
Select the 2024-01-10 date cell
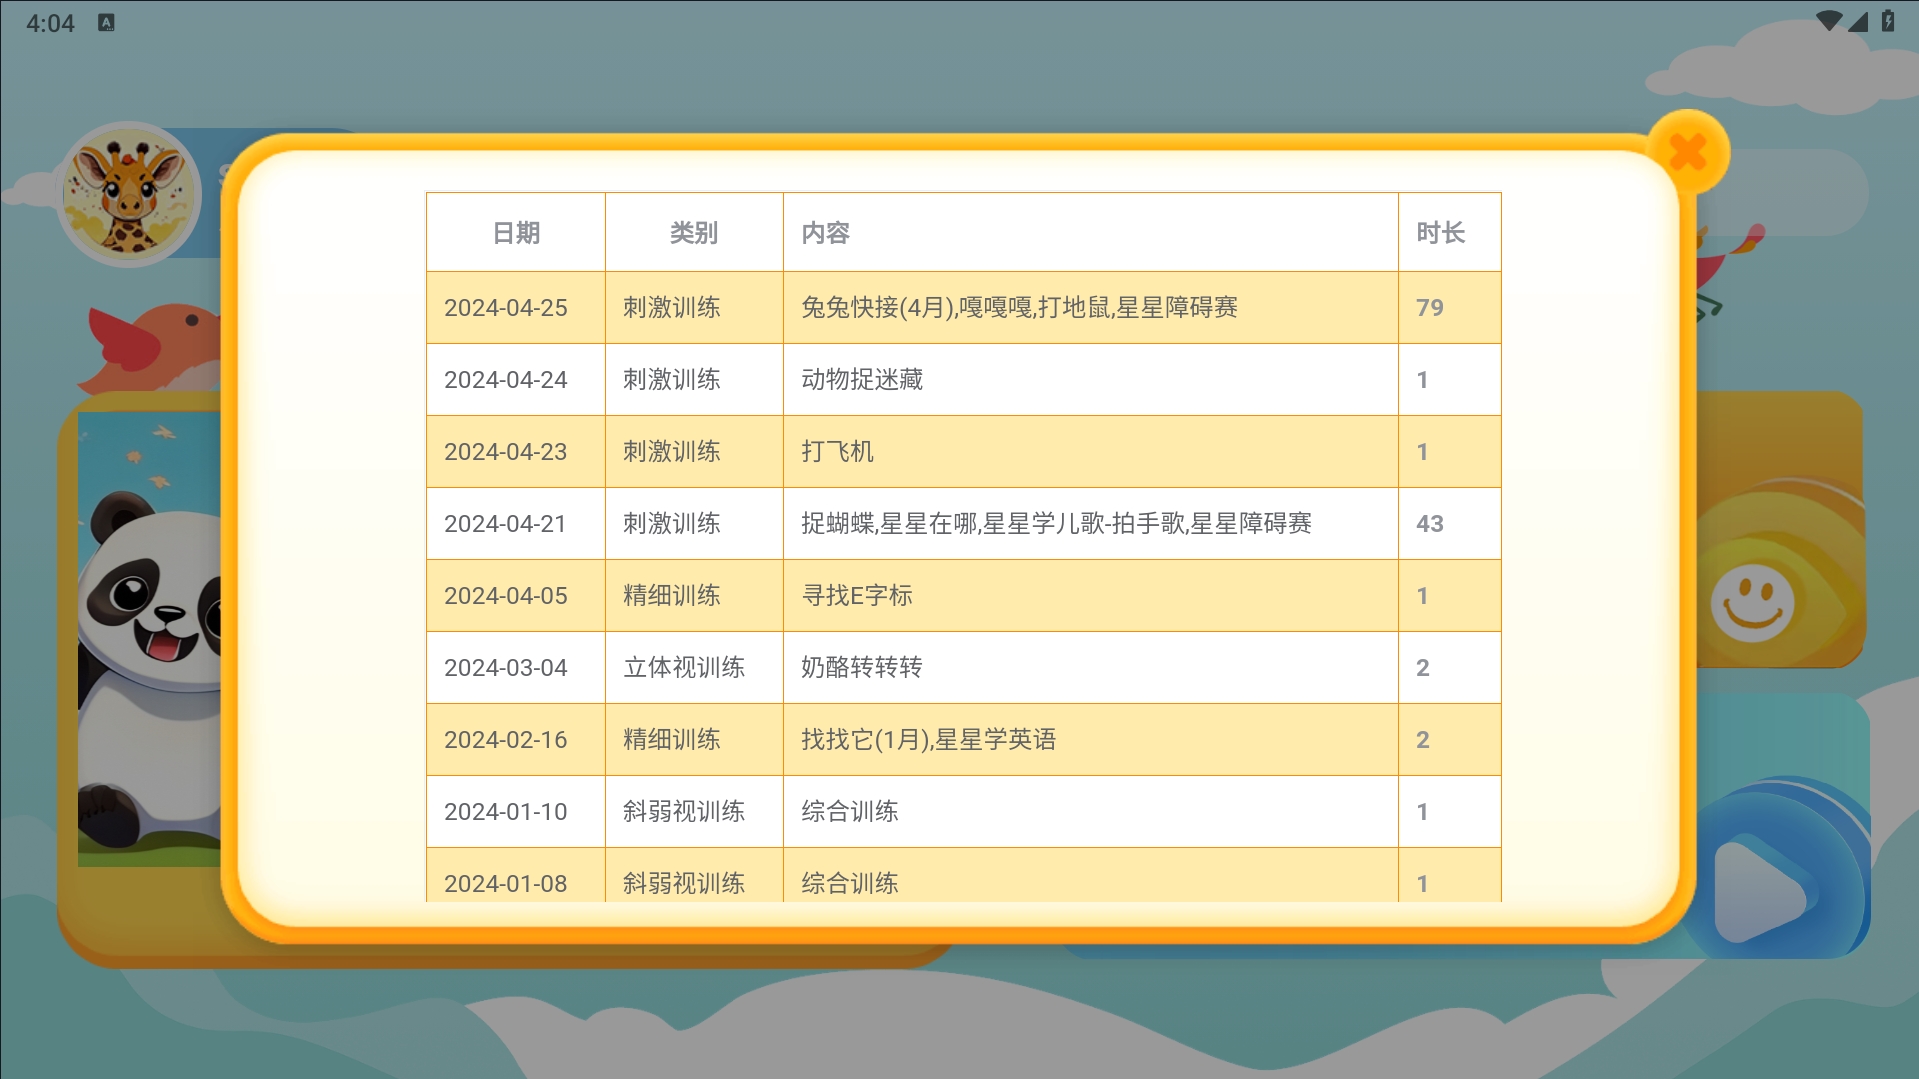coord(506,812)
